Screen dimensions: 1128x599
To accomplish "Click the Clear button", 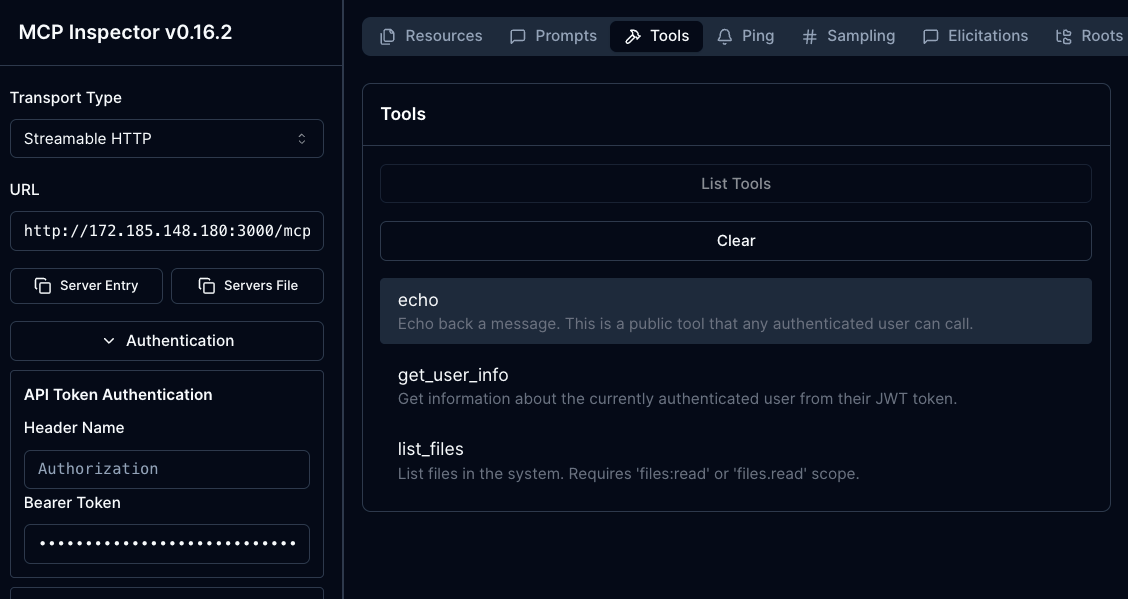I will (735, 241).
